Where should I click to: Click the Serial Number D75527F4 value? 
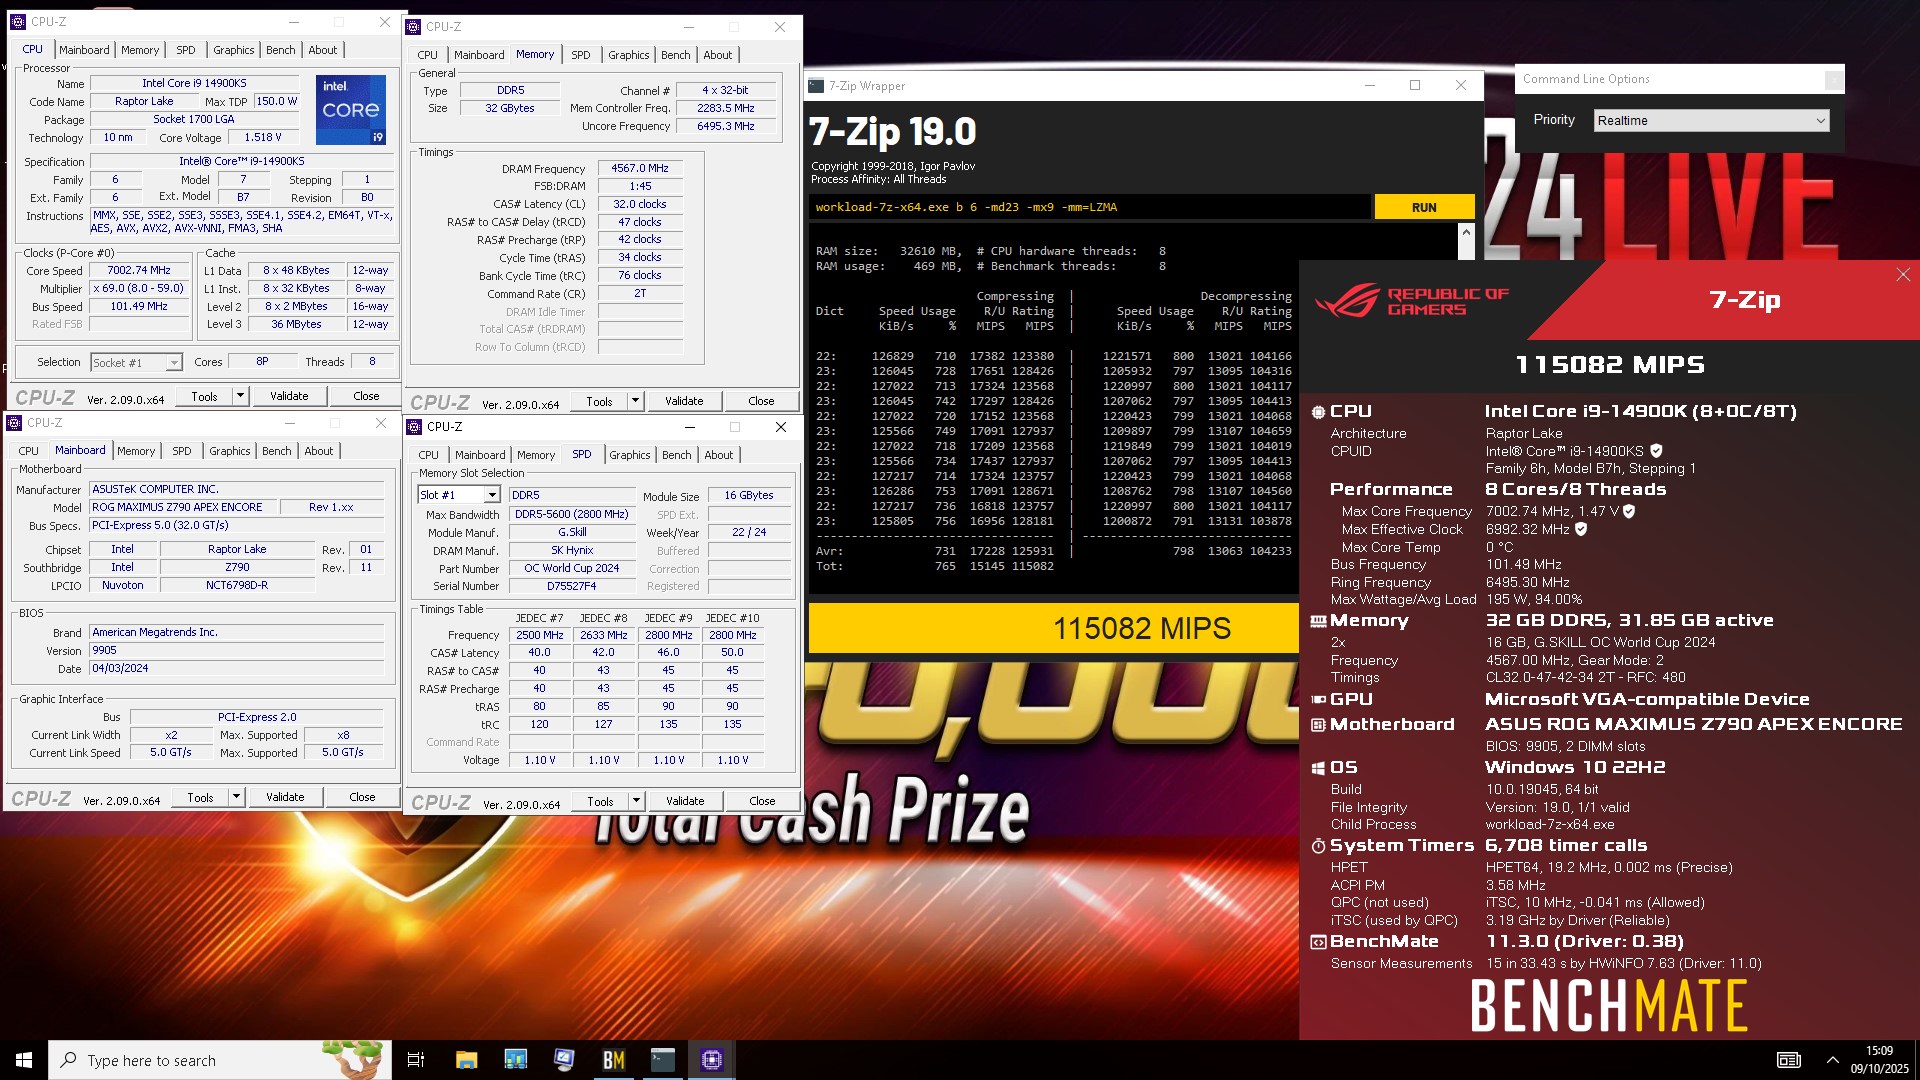point(572,586)
